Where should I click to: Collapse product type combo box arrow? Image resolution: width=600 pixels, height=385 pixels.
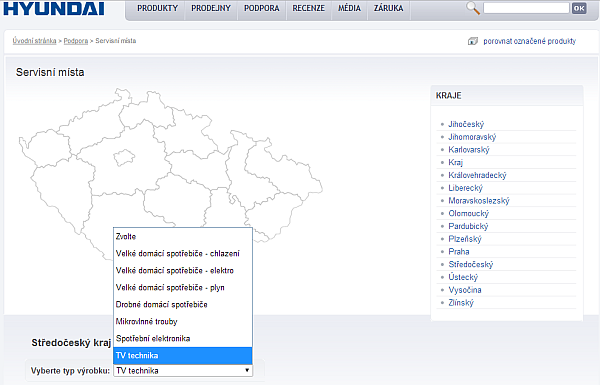tap(247, 370)
